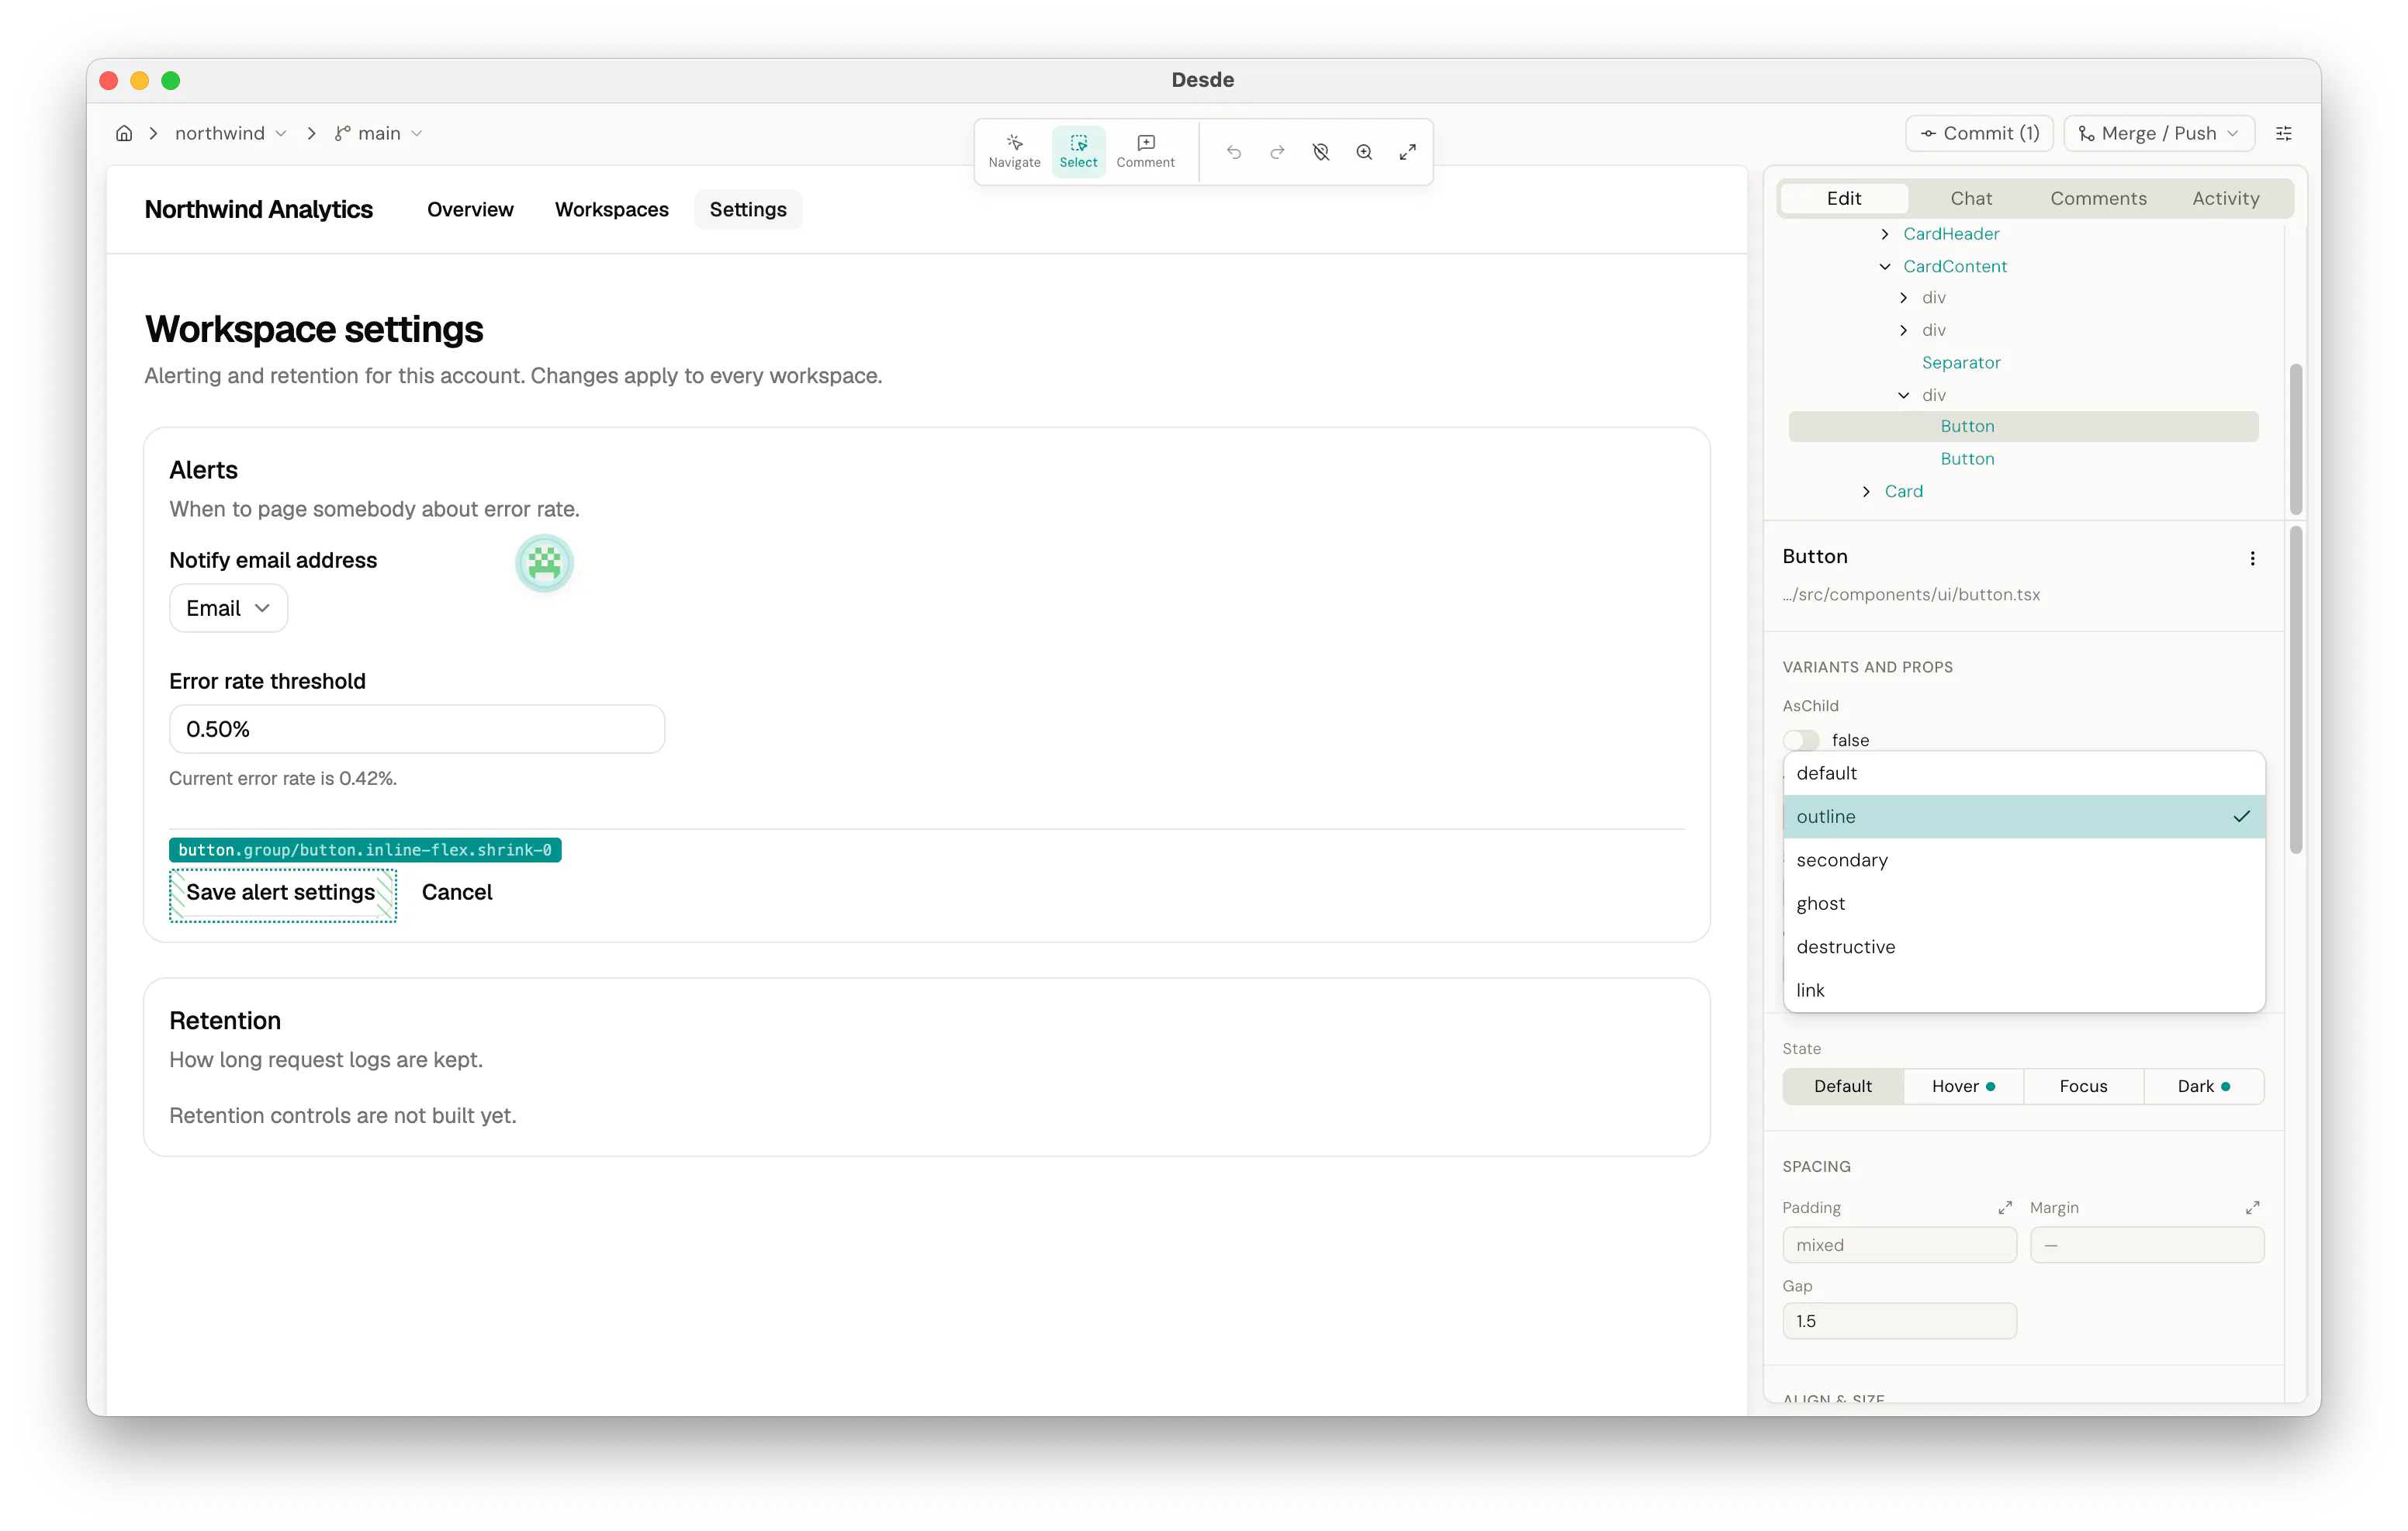Collapse the CardContent tree node
The image size is (2408, 1531).
tap(1885, 266)
